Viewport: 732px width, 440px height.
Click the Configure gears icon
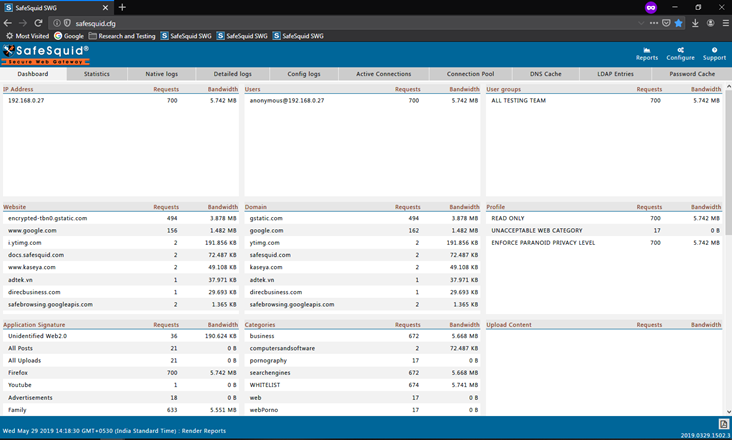680,53
